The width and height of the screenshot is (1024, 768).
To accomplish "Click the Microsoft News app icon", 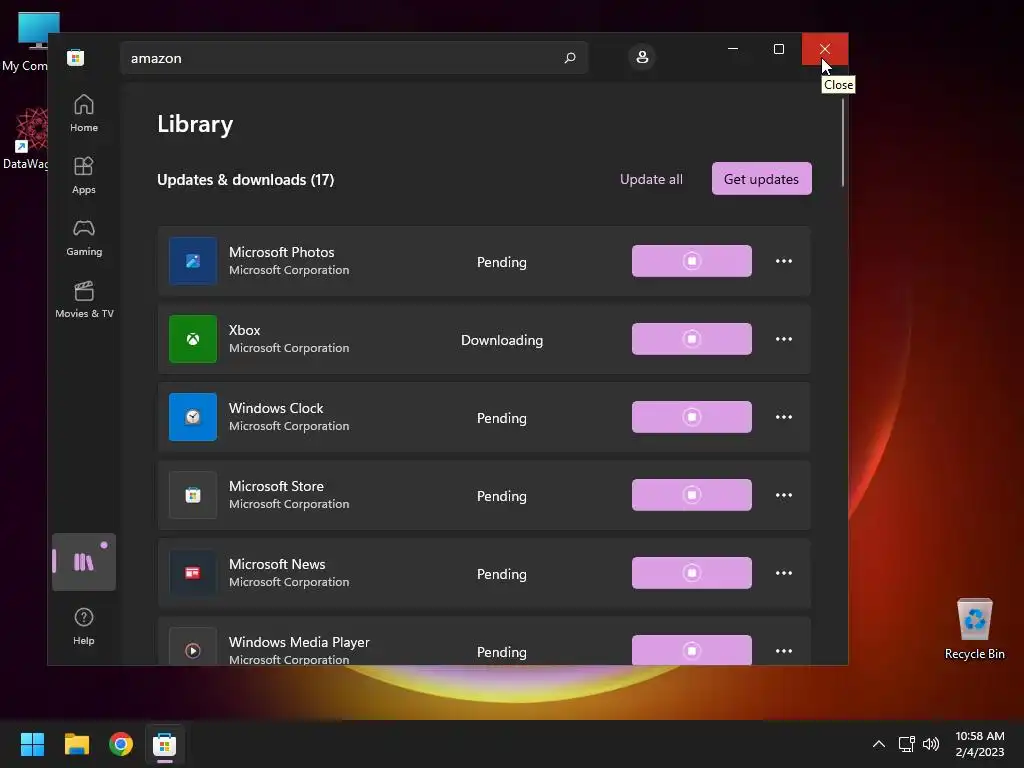I will tap(193, 573).
